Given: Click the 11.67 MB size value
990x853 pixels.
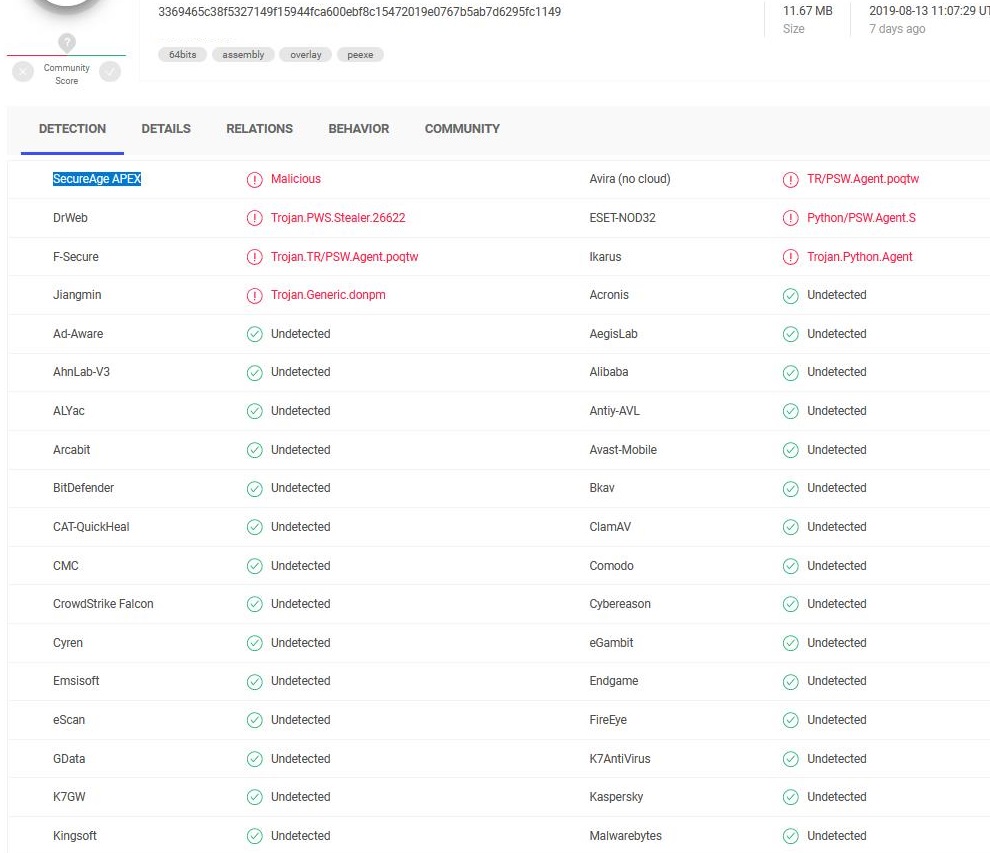Looking at the screenshot, I should (x=808, y=11).
